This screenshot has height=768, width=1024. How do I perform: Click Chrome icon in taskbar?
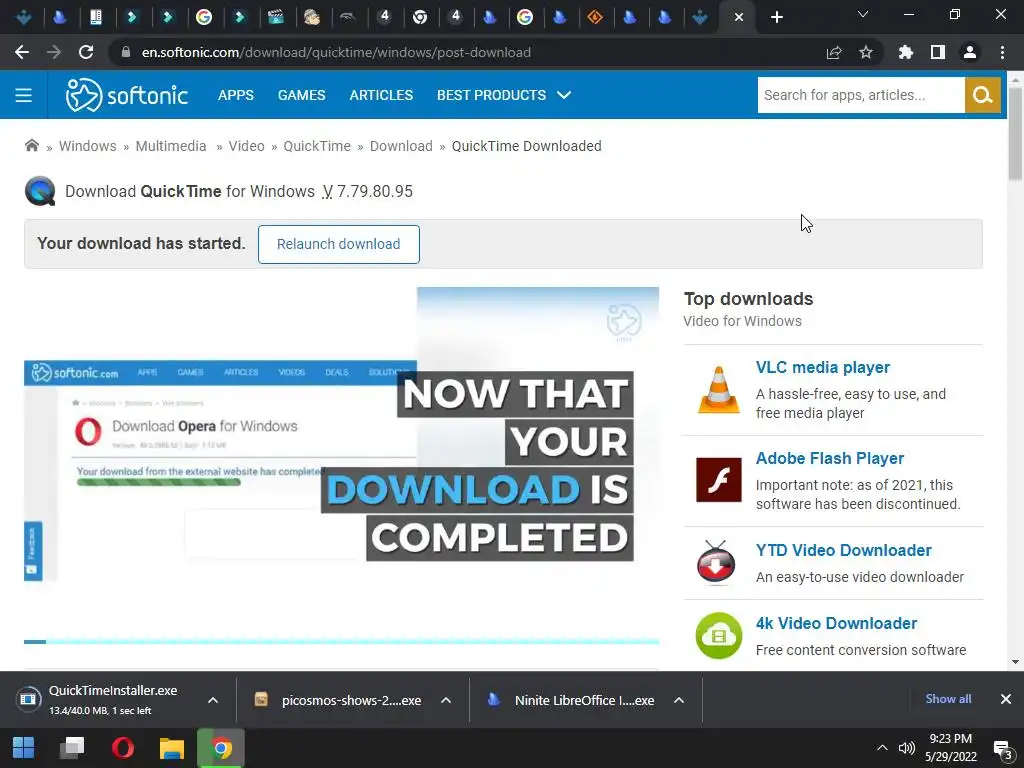click(221, 748)
